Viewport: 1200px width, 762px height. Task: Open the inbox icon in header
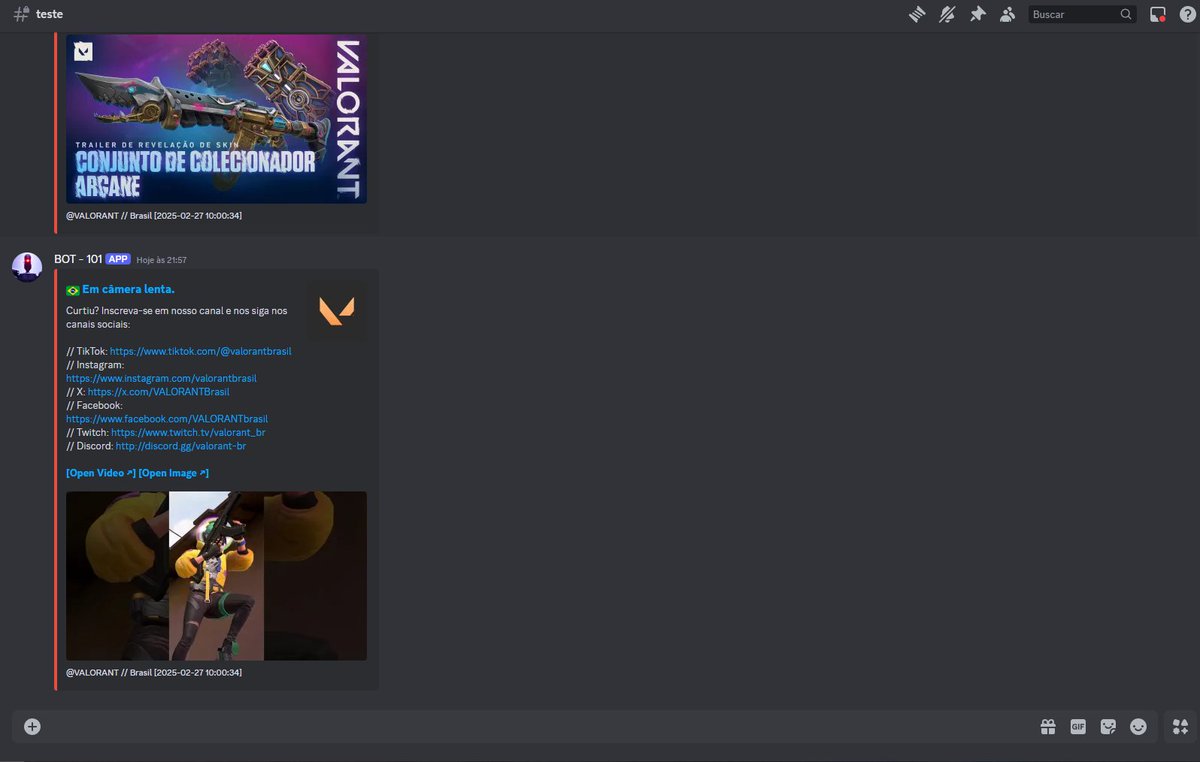point(1158,14)
